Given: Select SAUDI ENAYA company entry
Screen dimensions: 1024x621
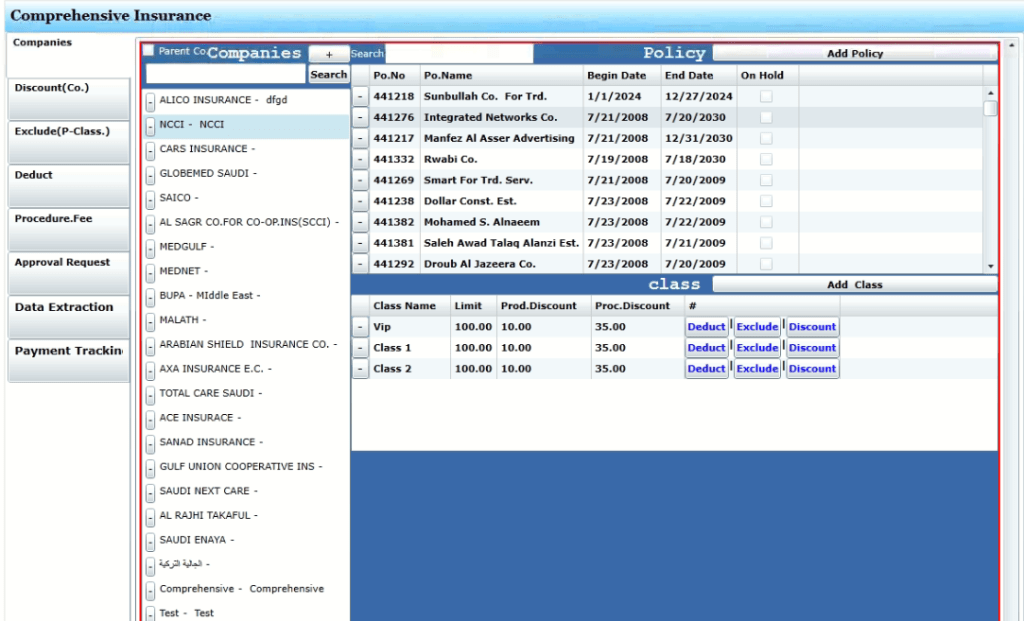Looking at the screenshot, I should point(192,540).
